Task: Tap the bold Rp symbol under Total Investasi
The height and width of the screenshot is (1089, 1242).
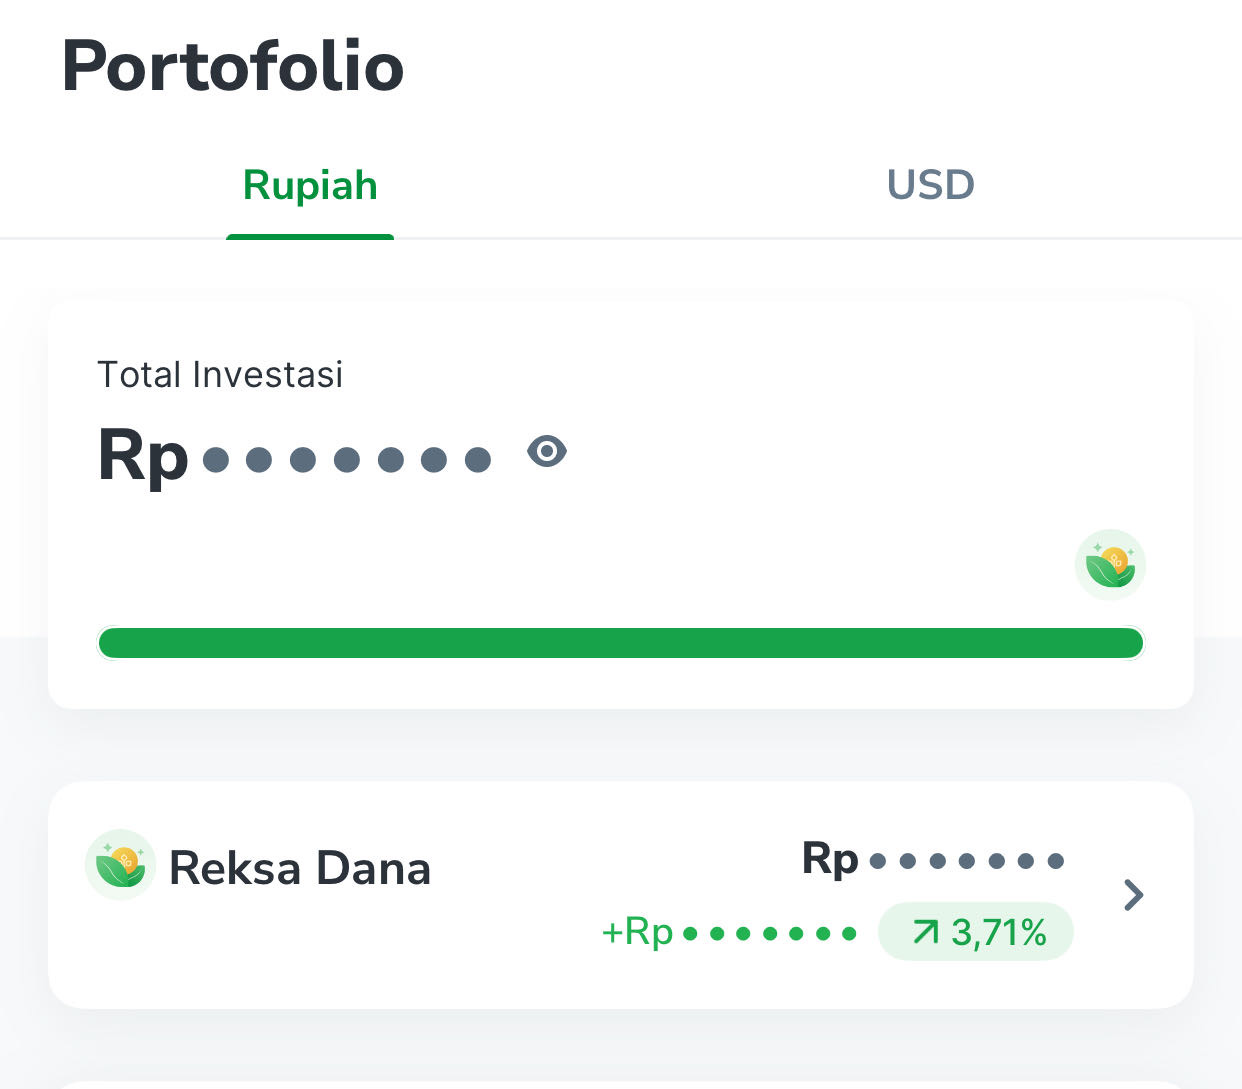Action: (x=143, y=456)
